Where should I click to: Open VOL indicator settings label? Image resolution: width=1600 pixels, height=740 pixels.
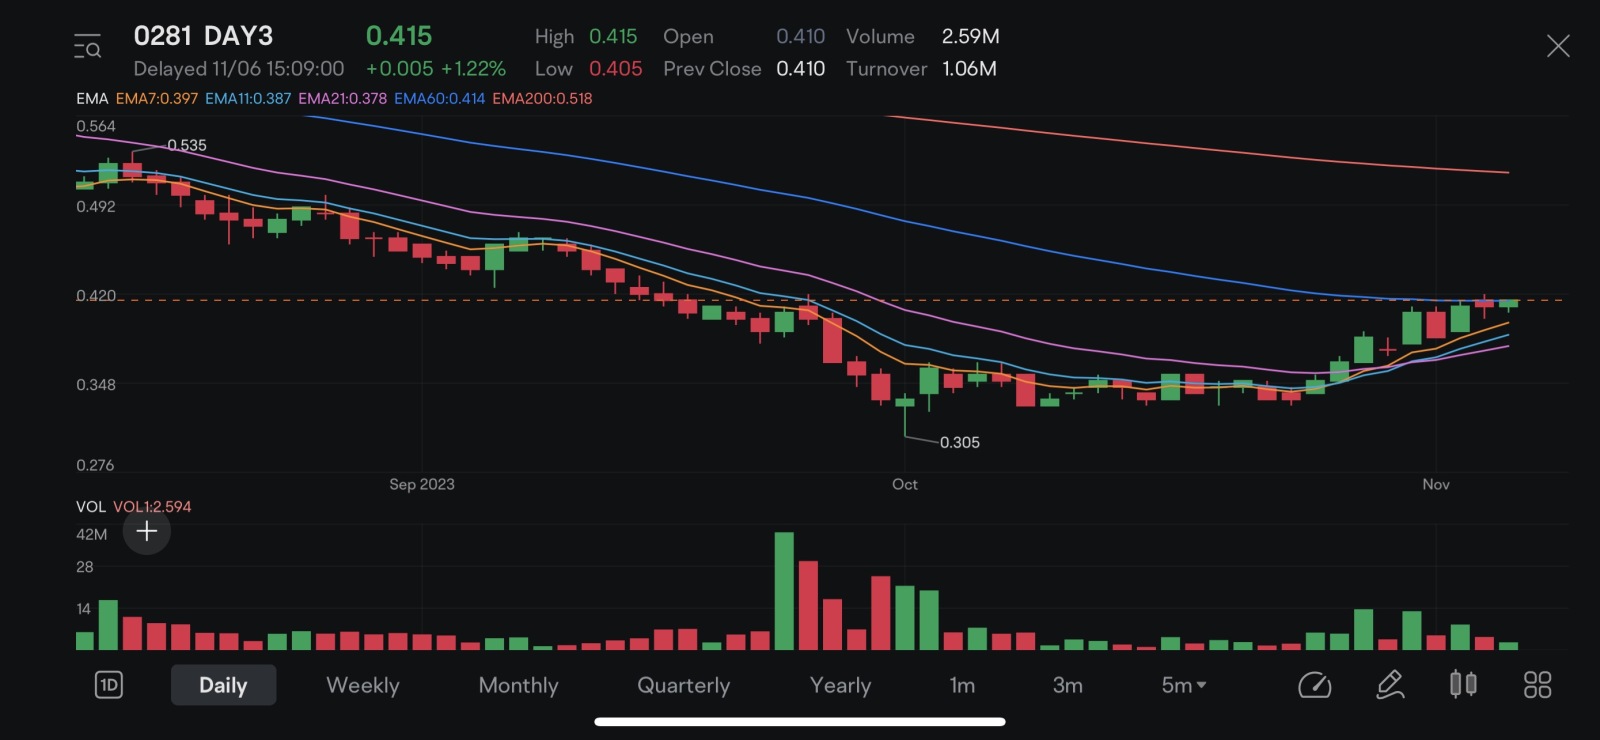point(90,507)
